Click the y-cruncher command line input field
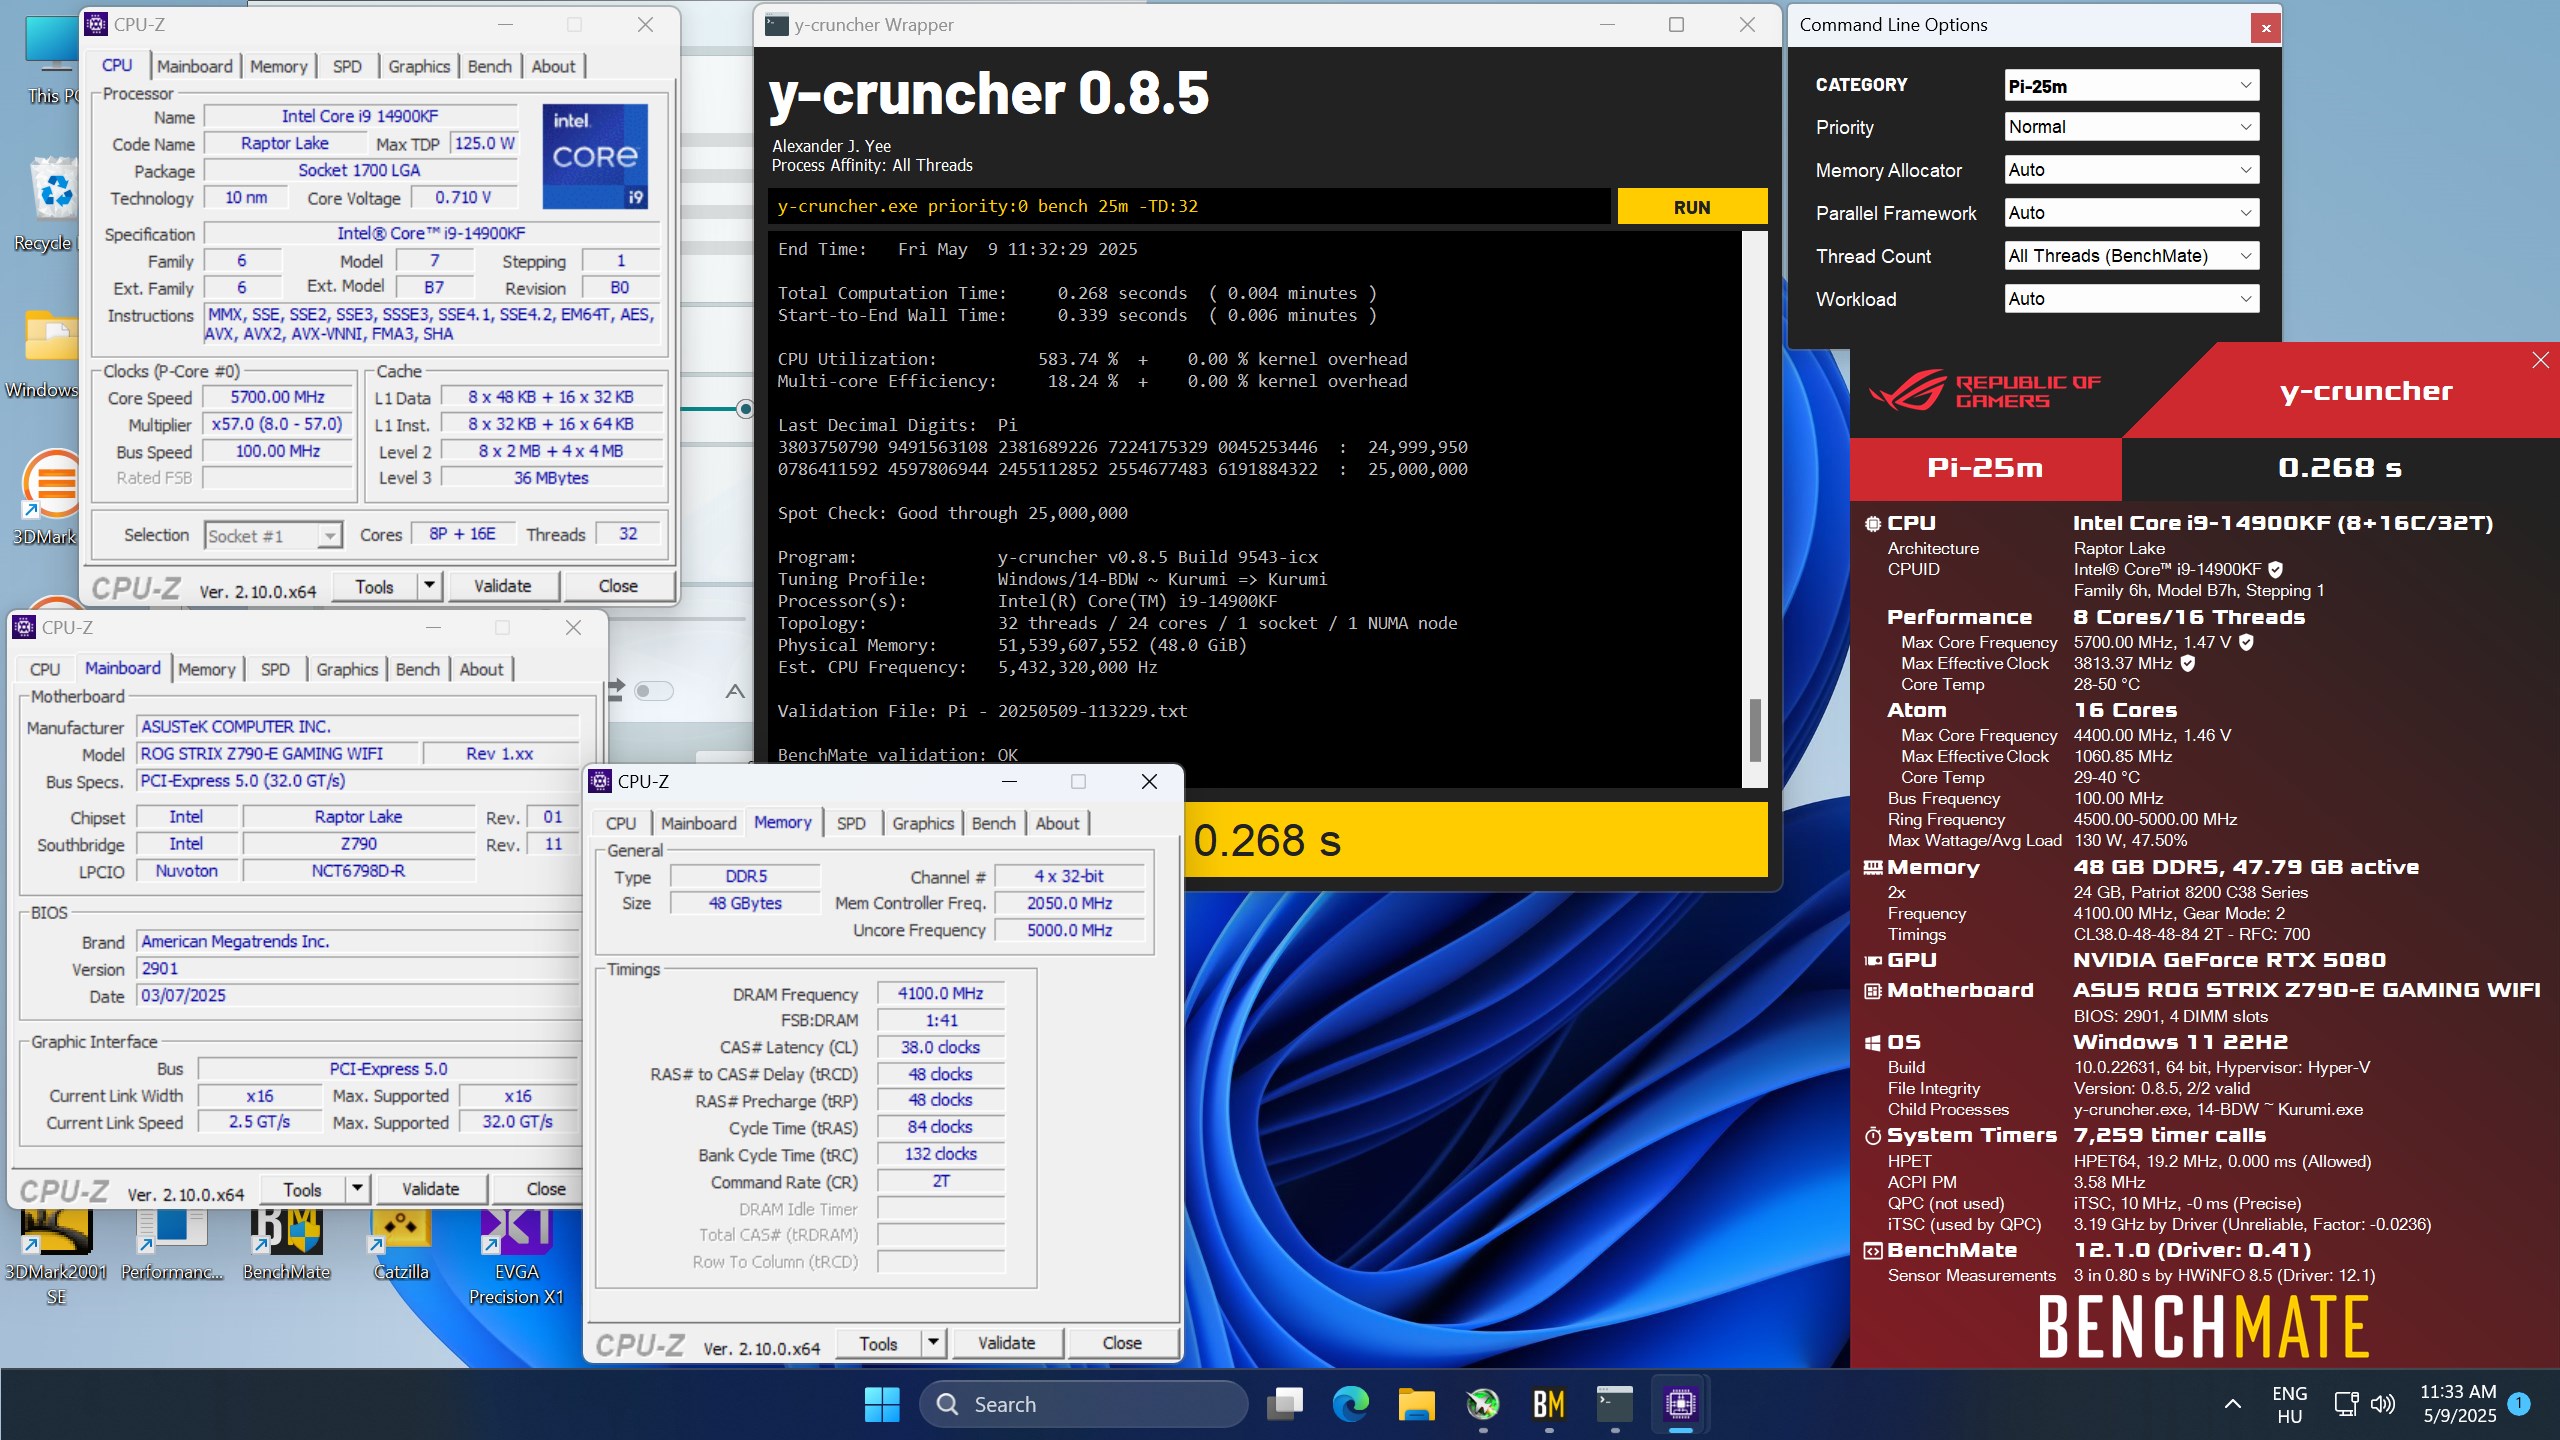This screenshot has height=1440, width=2560. pos(1188,207)
